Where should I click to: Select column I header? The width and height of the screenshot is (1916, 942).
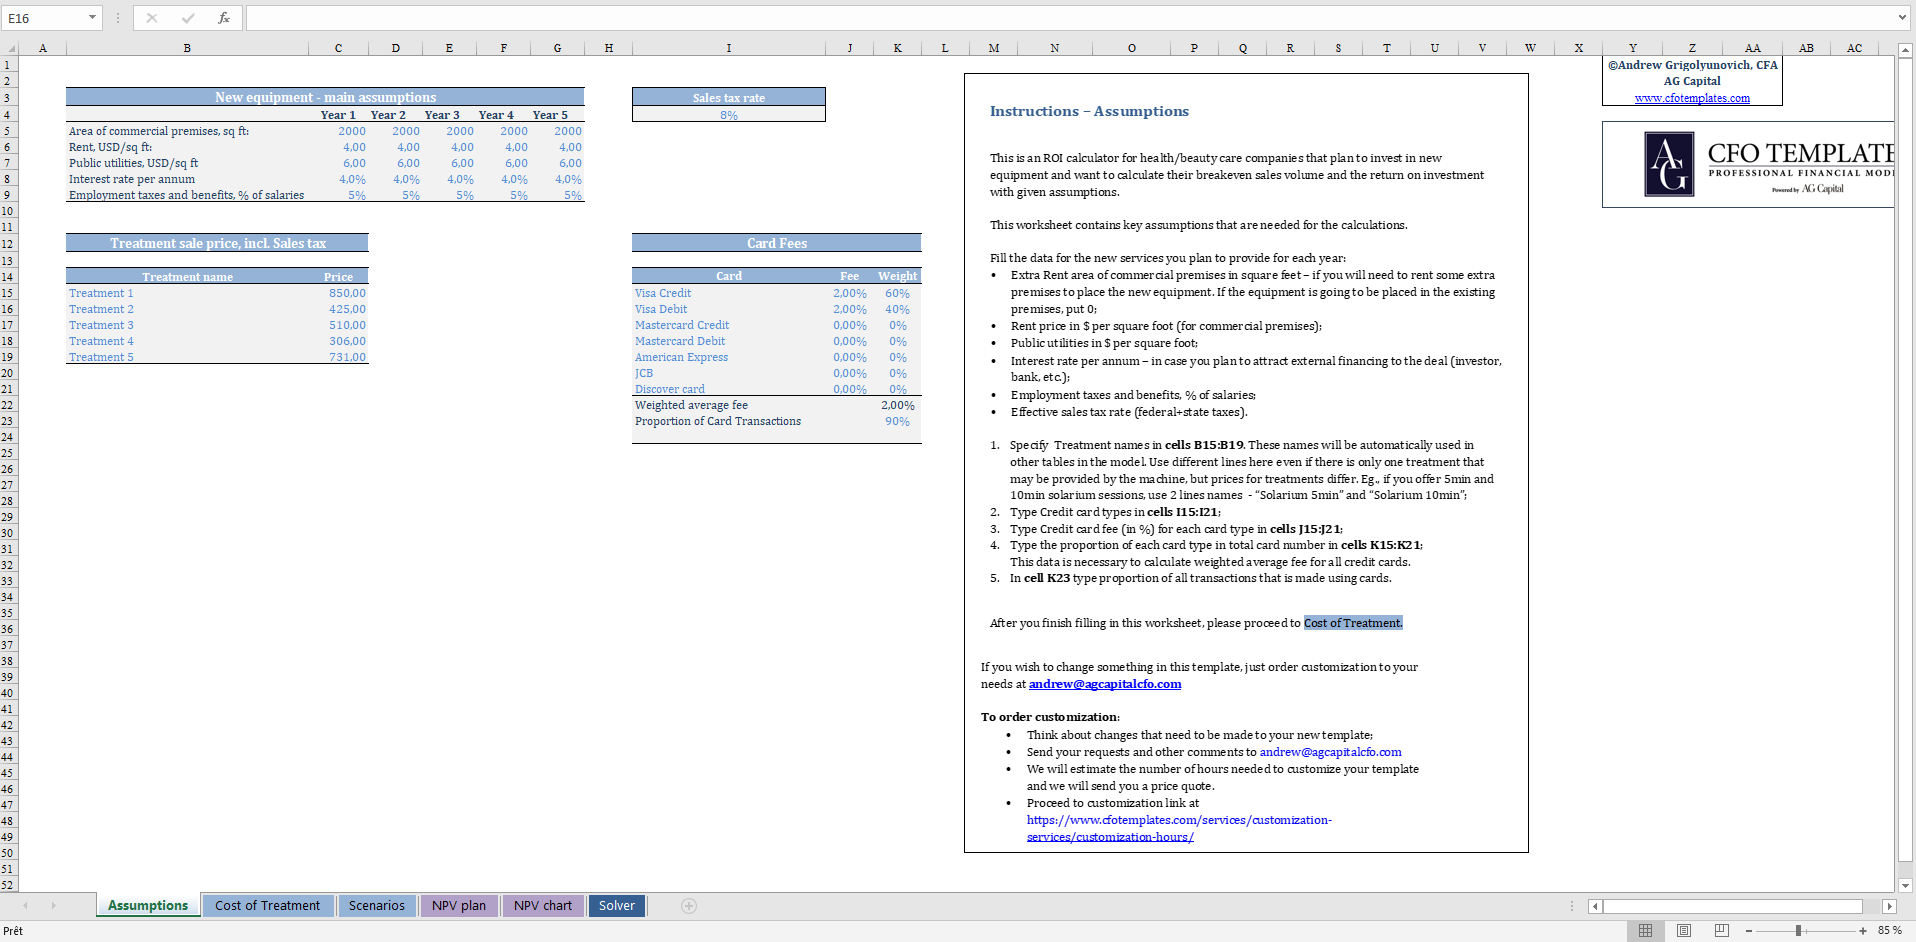coord(729,48)
